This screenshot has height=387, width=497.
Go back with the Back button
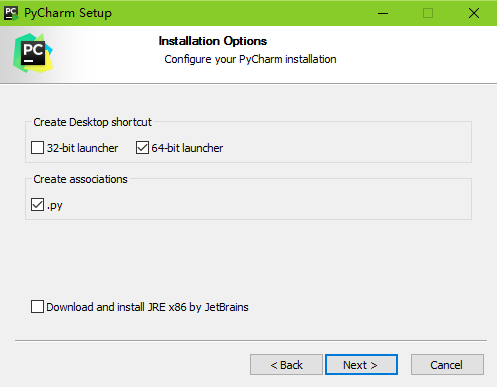click(286, 365)
